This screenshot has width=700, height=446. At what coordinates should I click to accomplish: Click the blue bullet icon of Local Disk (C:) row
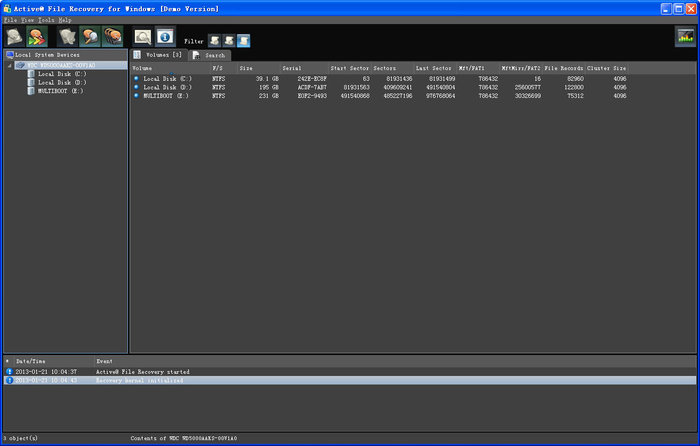click(136, 79)
